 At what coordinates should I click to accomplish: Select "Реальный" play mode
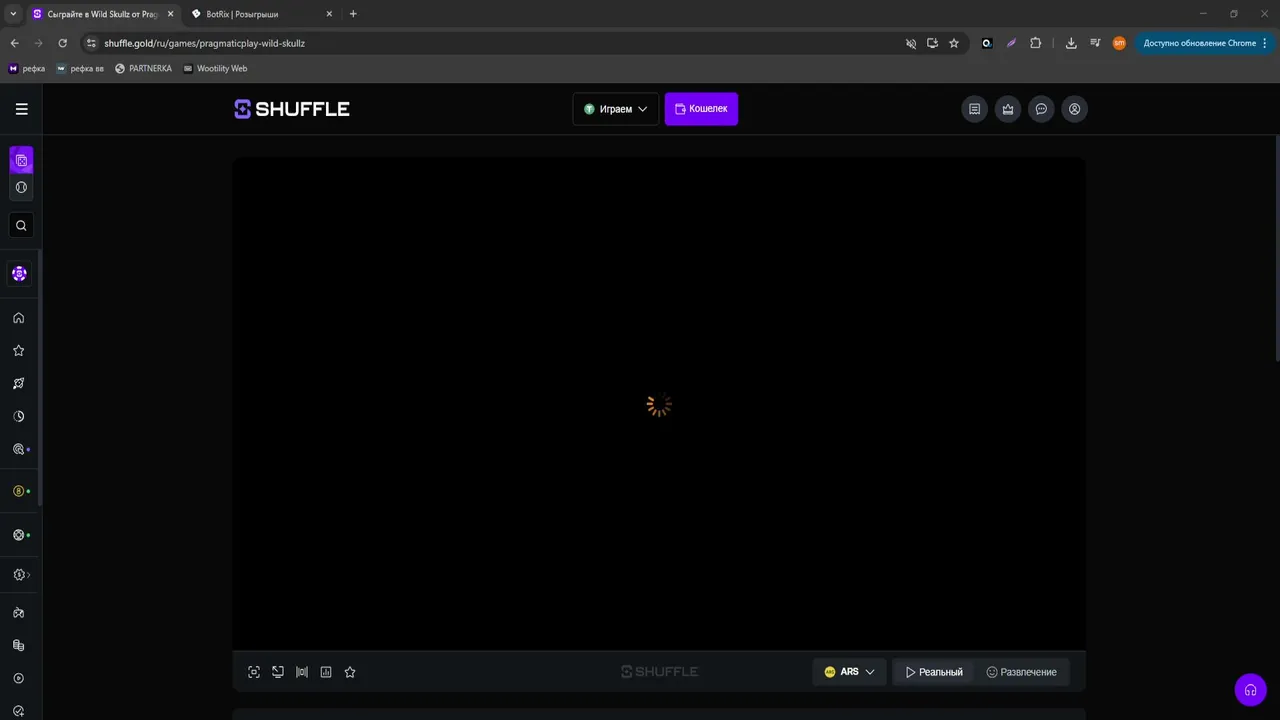tap(934, 672)
